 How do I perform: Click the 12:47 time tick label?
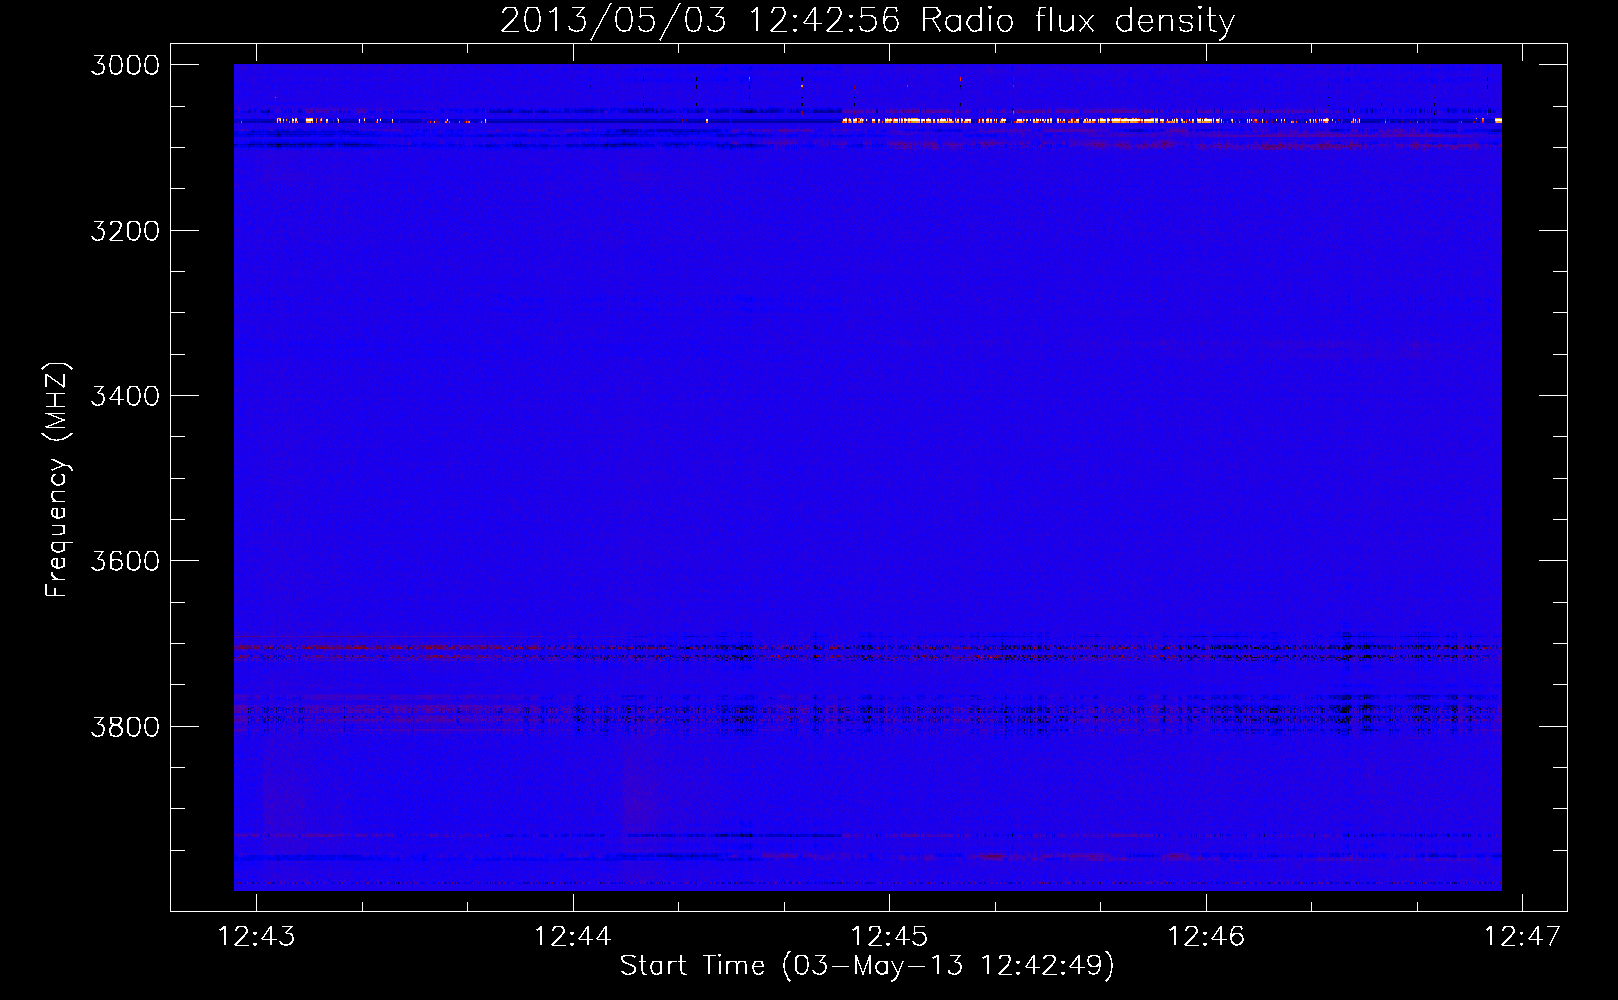point(1522,936)
